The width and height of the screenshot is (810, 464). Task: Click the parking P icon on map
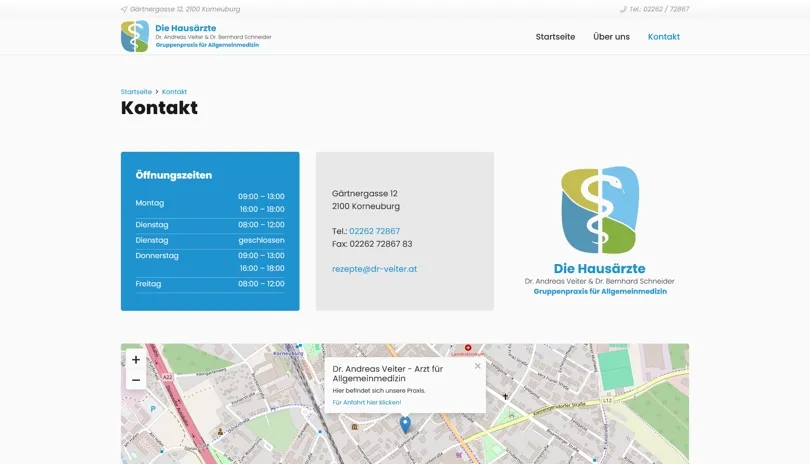click(153, 409)
